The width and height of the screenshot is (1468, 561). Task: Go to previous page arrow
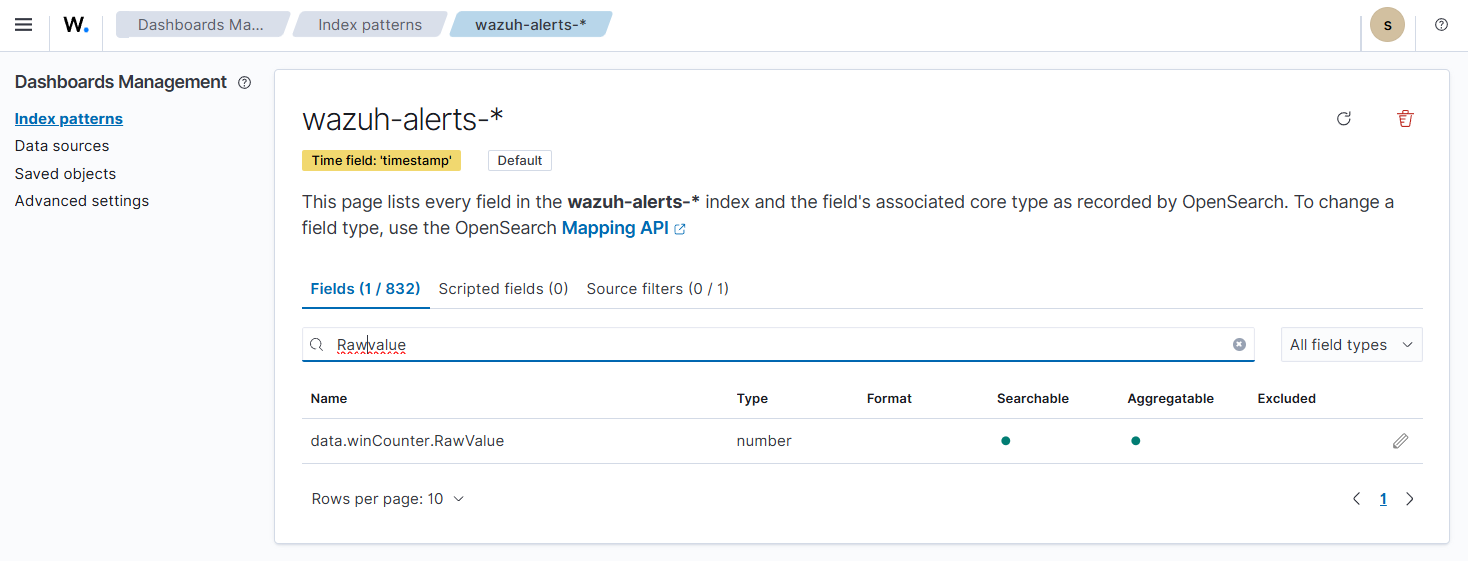pyautogui.click(x=1356, y=499)
